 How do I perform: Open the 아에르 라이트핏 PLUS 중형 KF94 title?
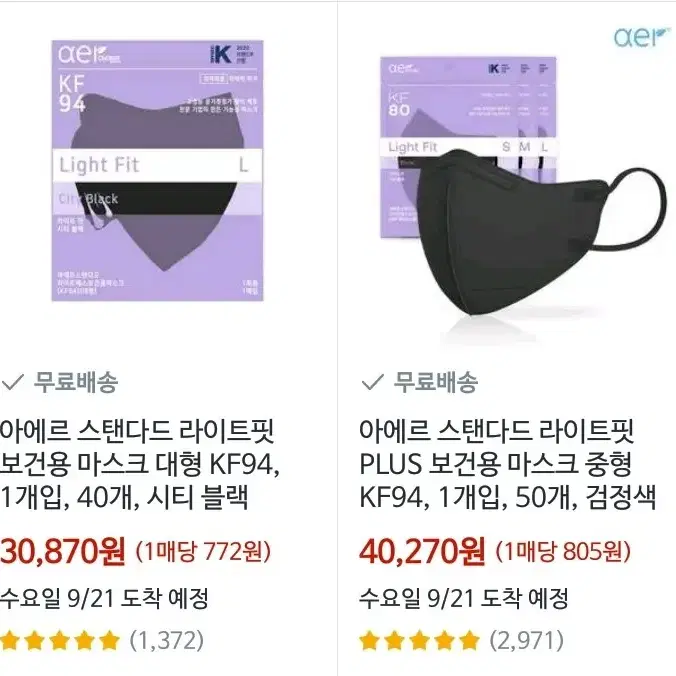click(x=508, y=464)
